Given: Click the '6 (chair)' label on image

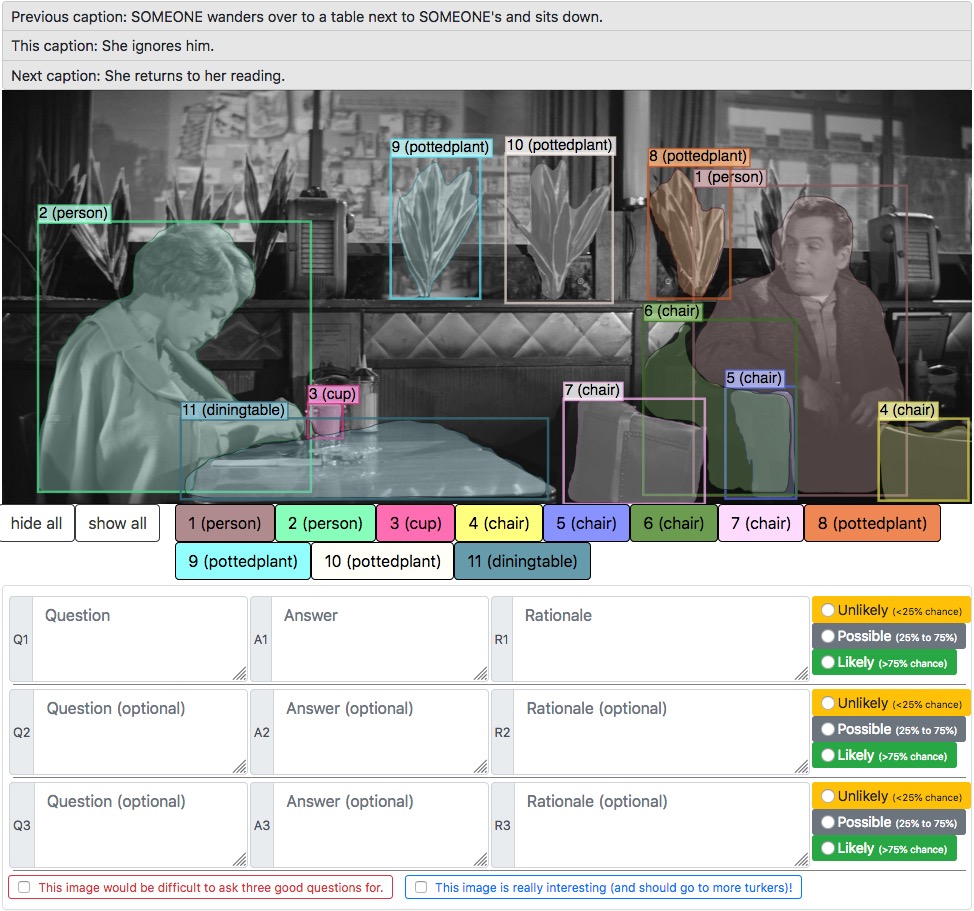Looking at the screenshot, I should (671, 311).
